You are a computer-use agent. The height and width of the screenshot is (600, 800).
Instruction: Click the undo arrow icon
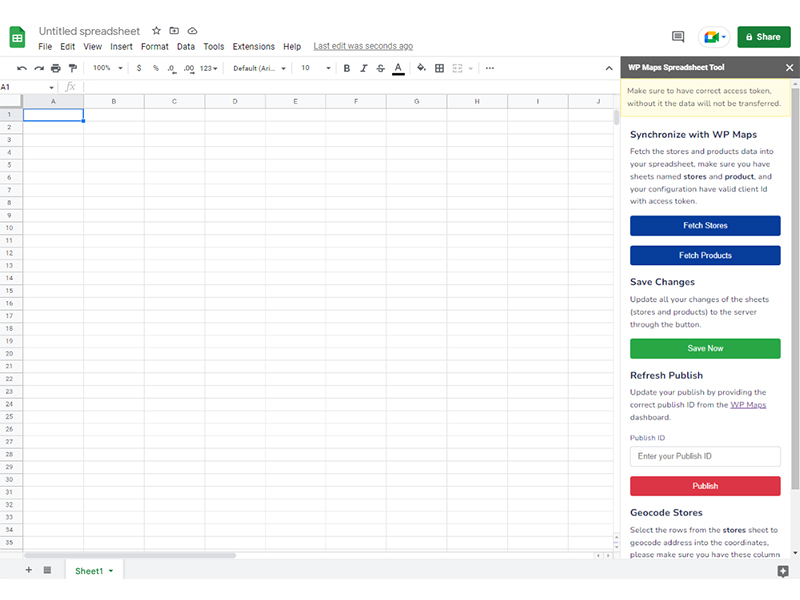pyautogui.click(x=22, y=68)
